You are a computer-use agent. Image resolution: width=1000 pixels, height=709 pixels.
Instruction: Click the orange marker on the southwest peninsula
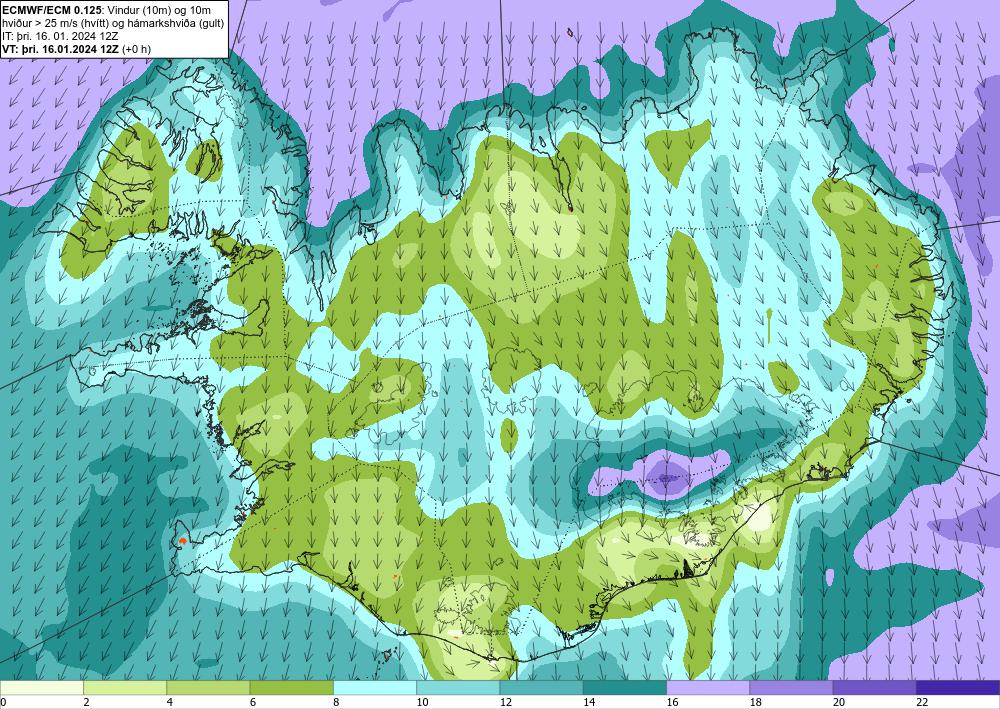coord(182,541)
